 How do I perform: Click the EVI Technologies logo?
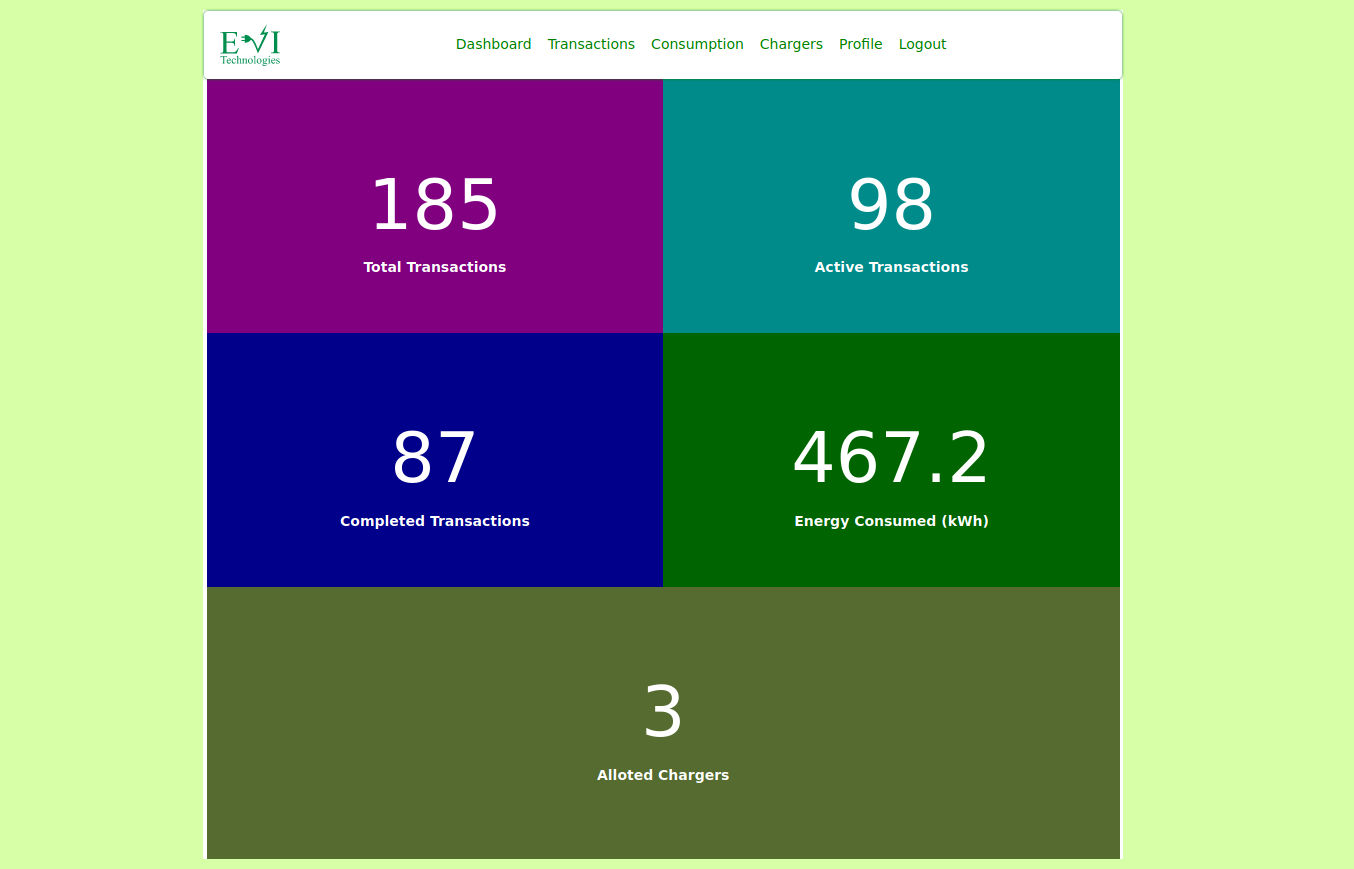[250, 45]
